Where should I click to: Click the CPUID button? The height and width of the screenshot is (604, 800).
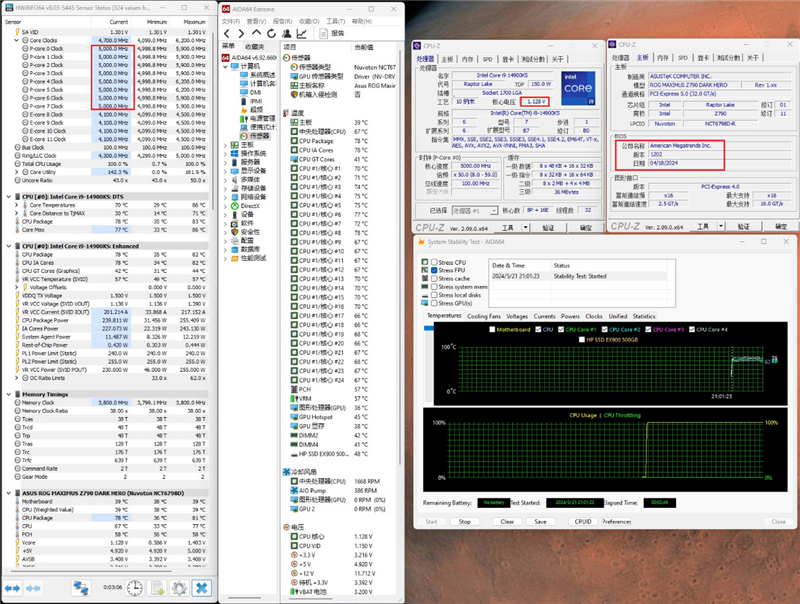click(x=582, y=521)
